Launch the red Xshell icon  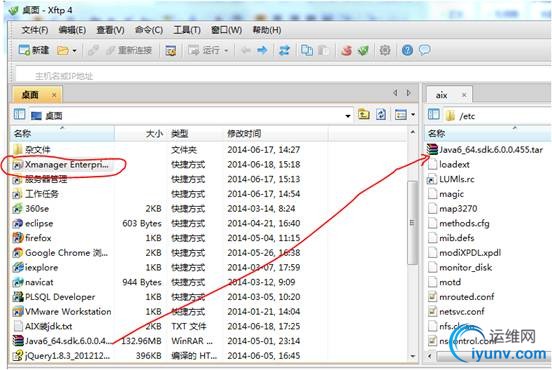346,50
